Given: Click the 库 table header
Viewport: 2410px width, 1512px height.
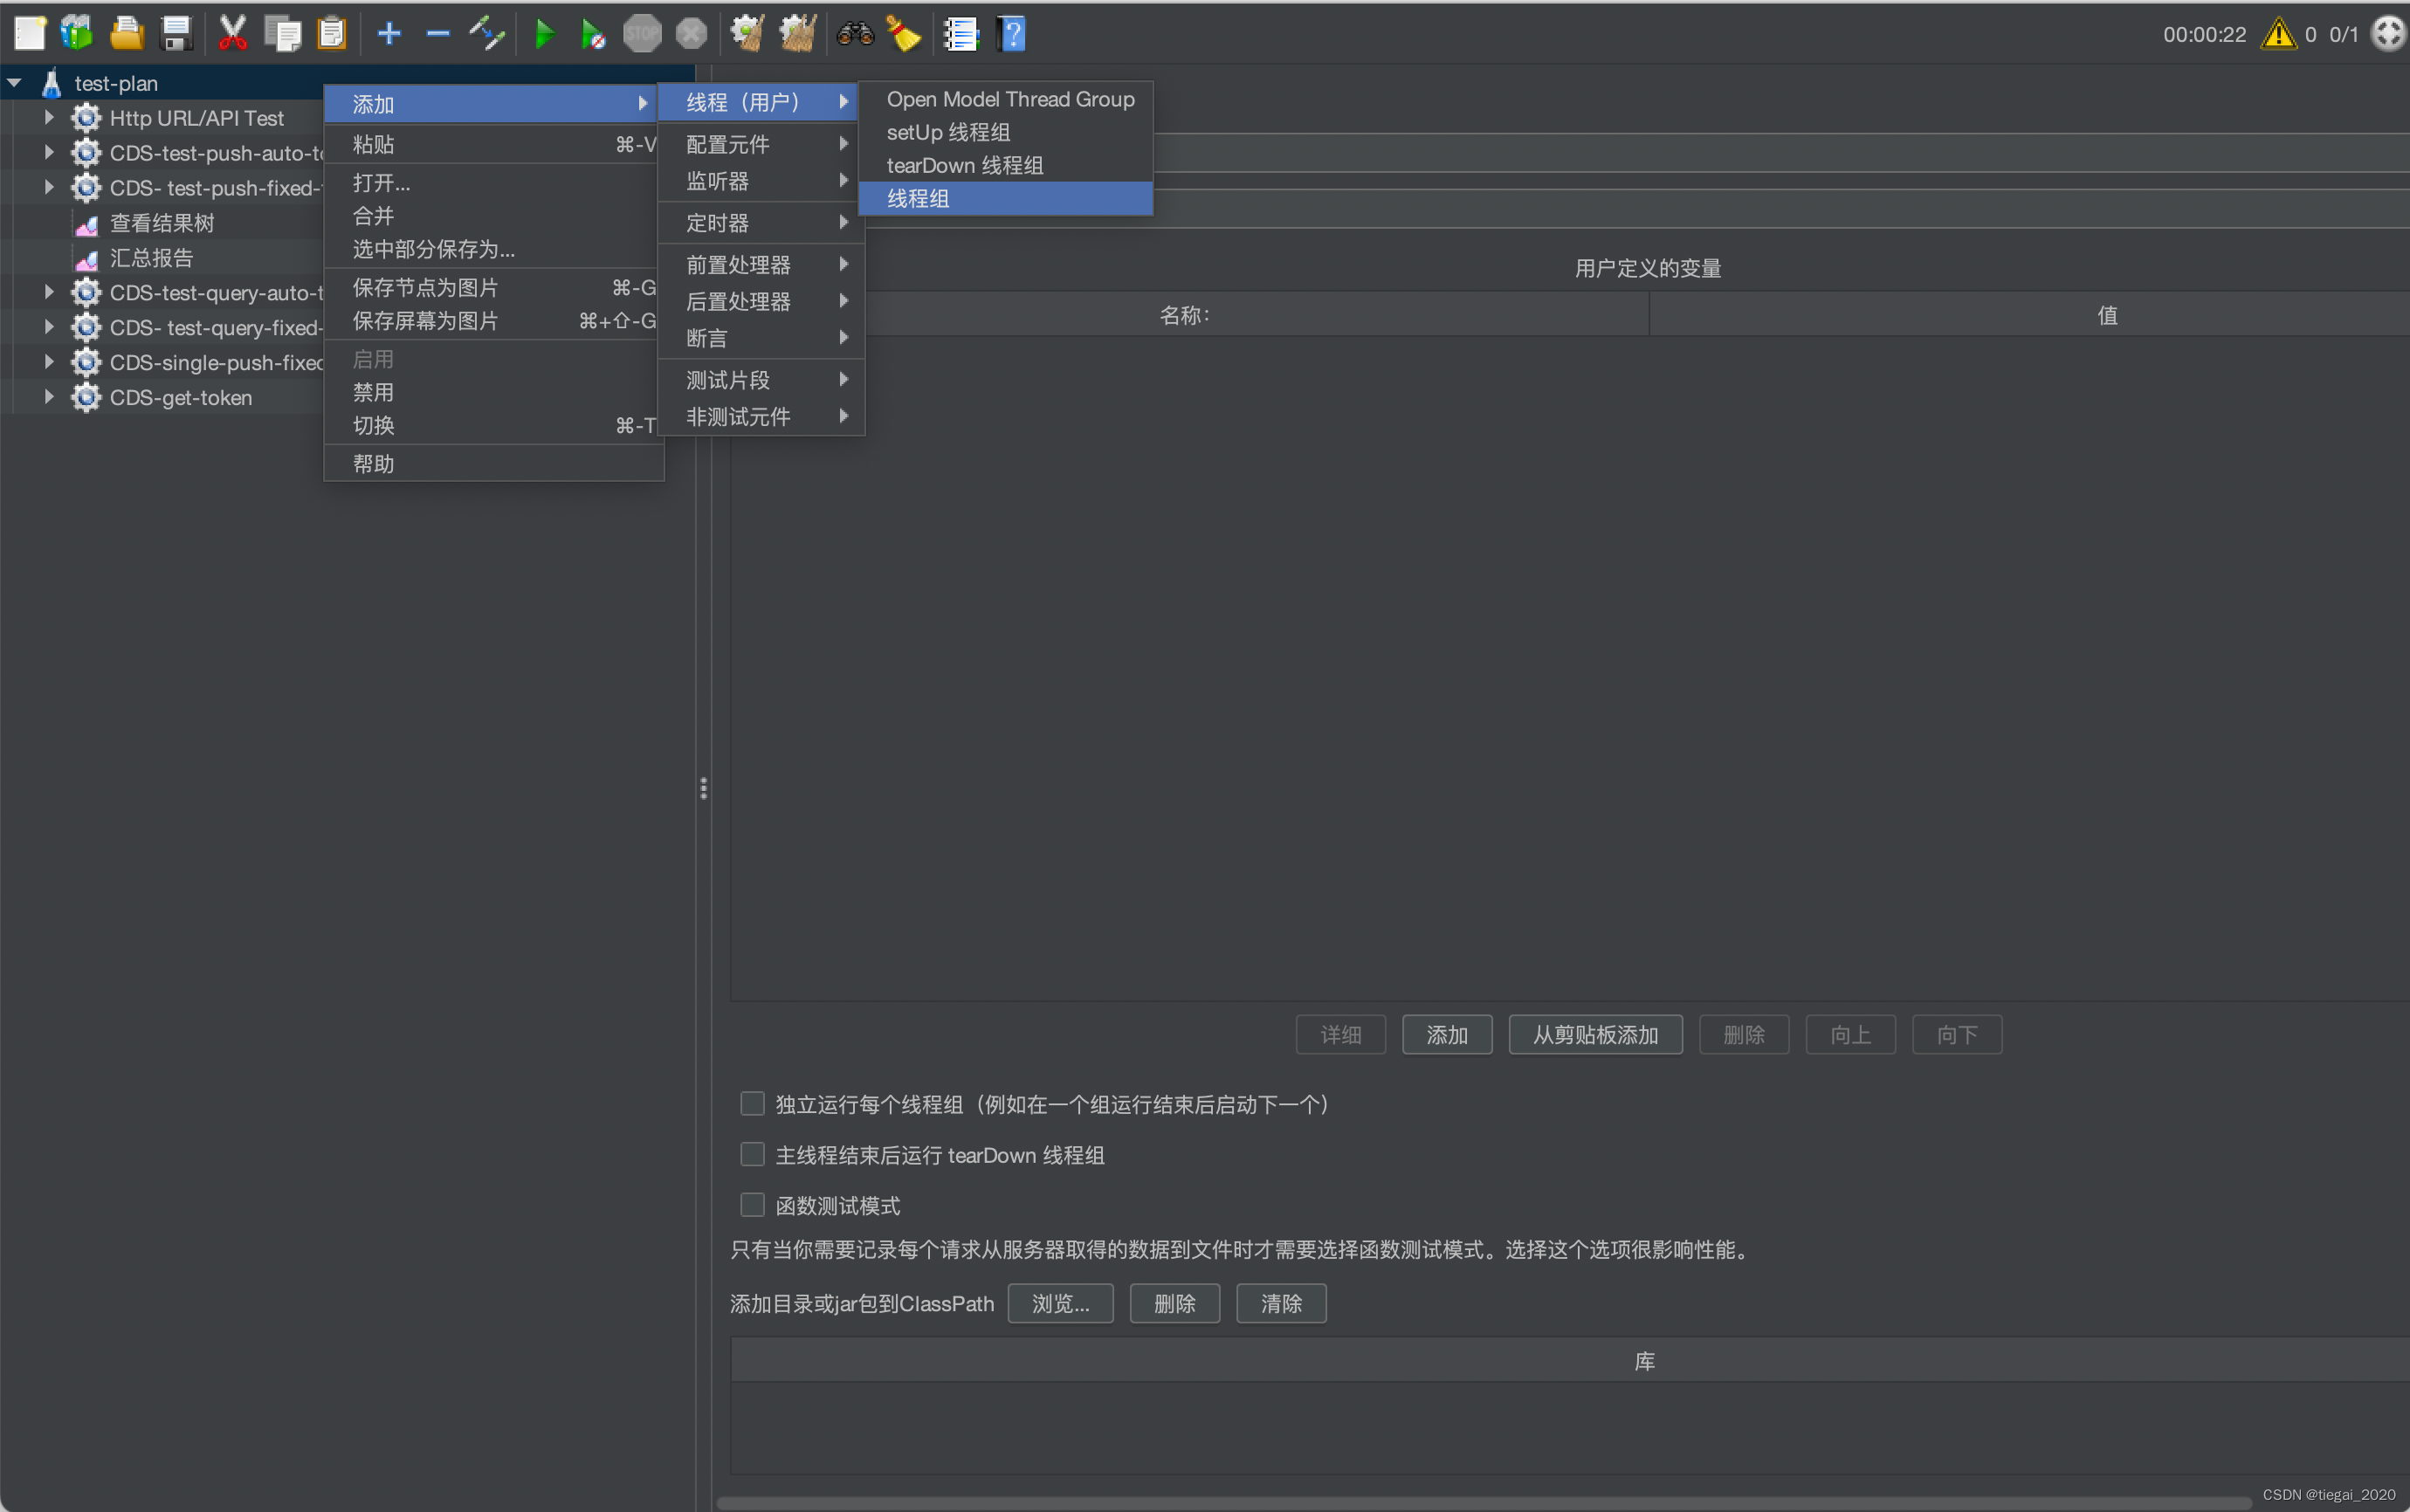Looking at the screenshot, I should 1570,1361.
